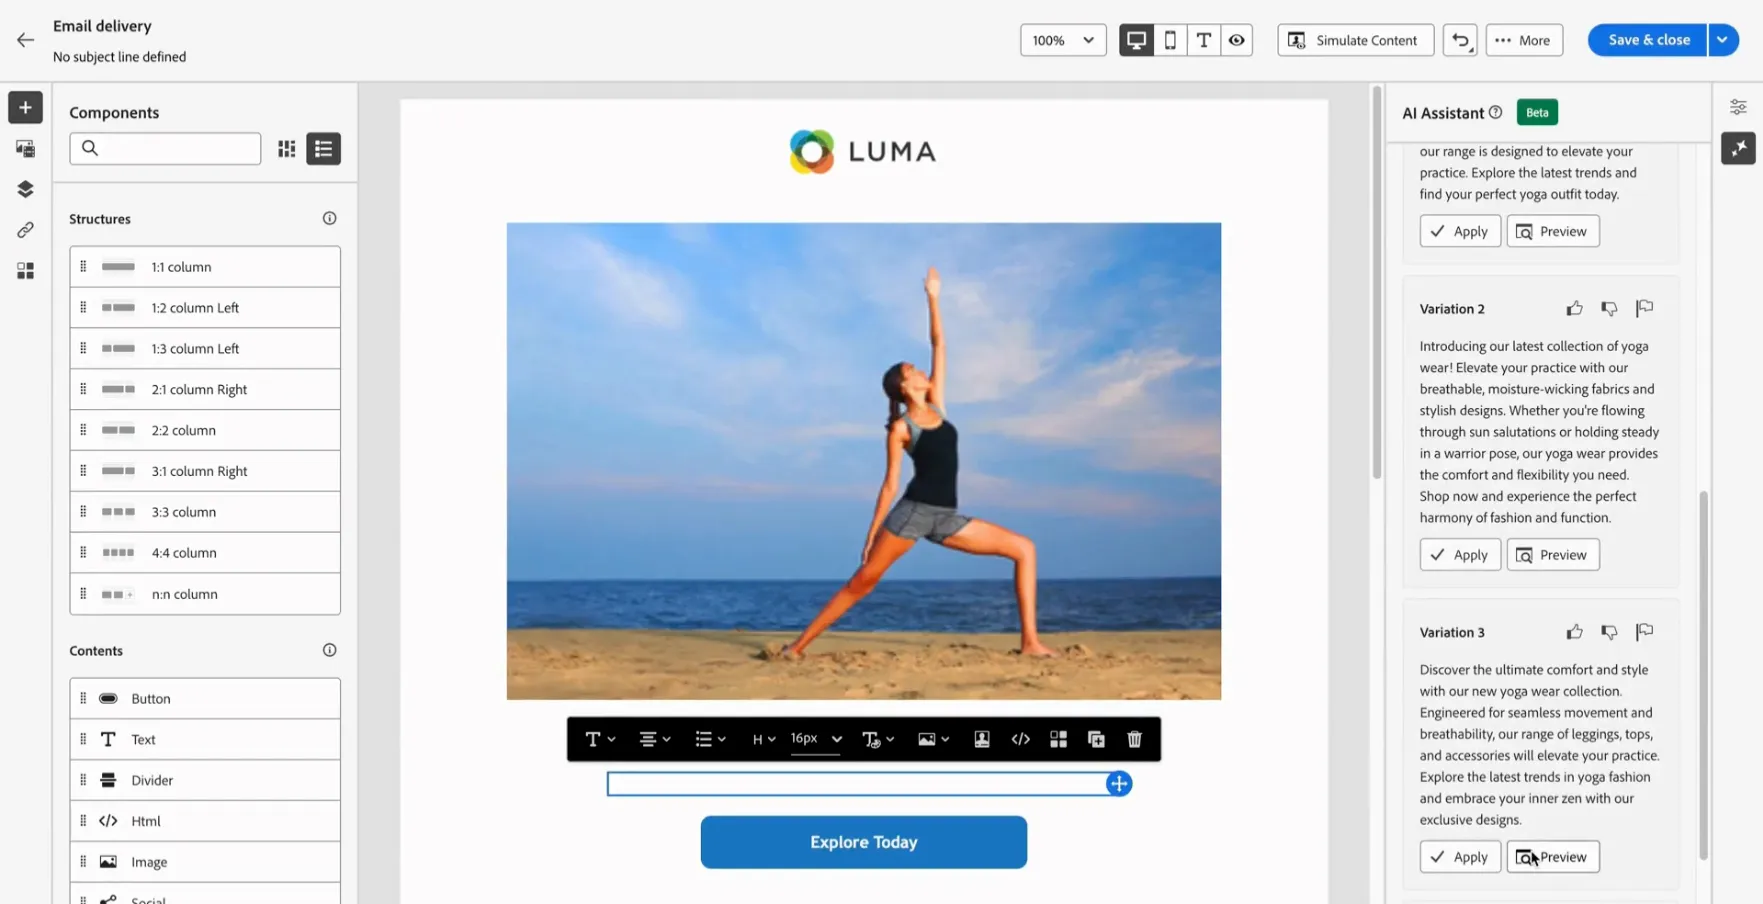Apply Variation 2
Viewport: 1763px width, 904px height.
1460,555
